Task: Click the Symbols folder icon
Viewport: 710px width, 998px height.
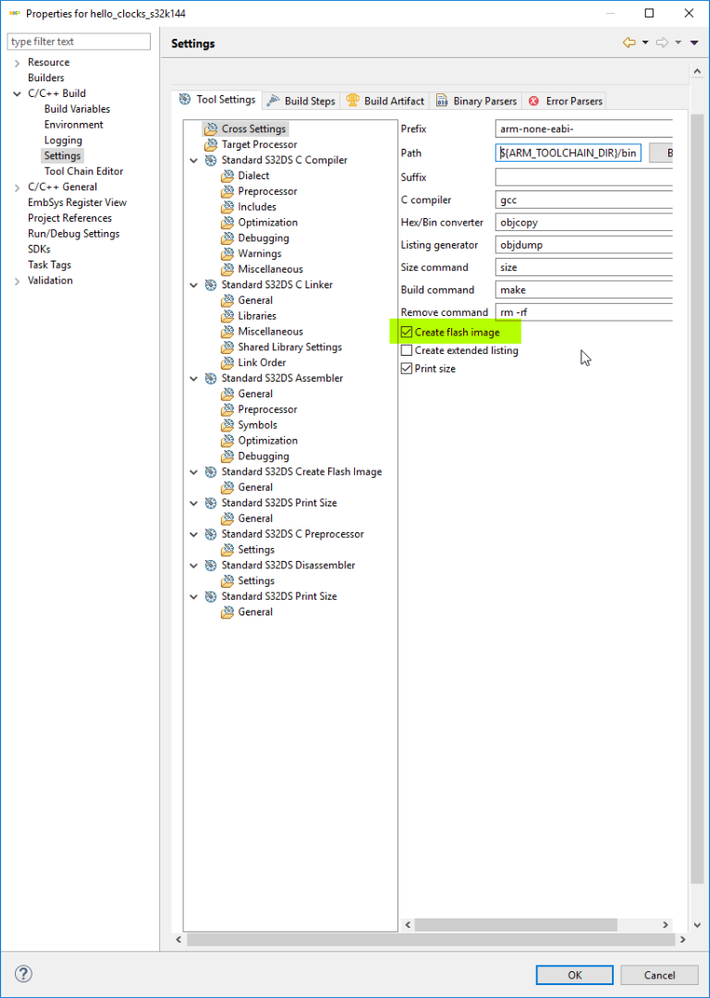Action: tap(227, 426)
